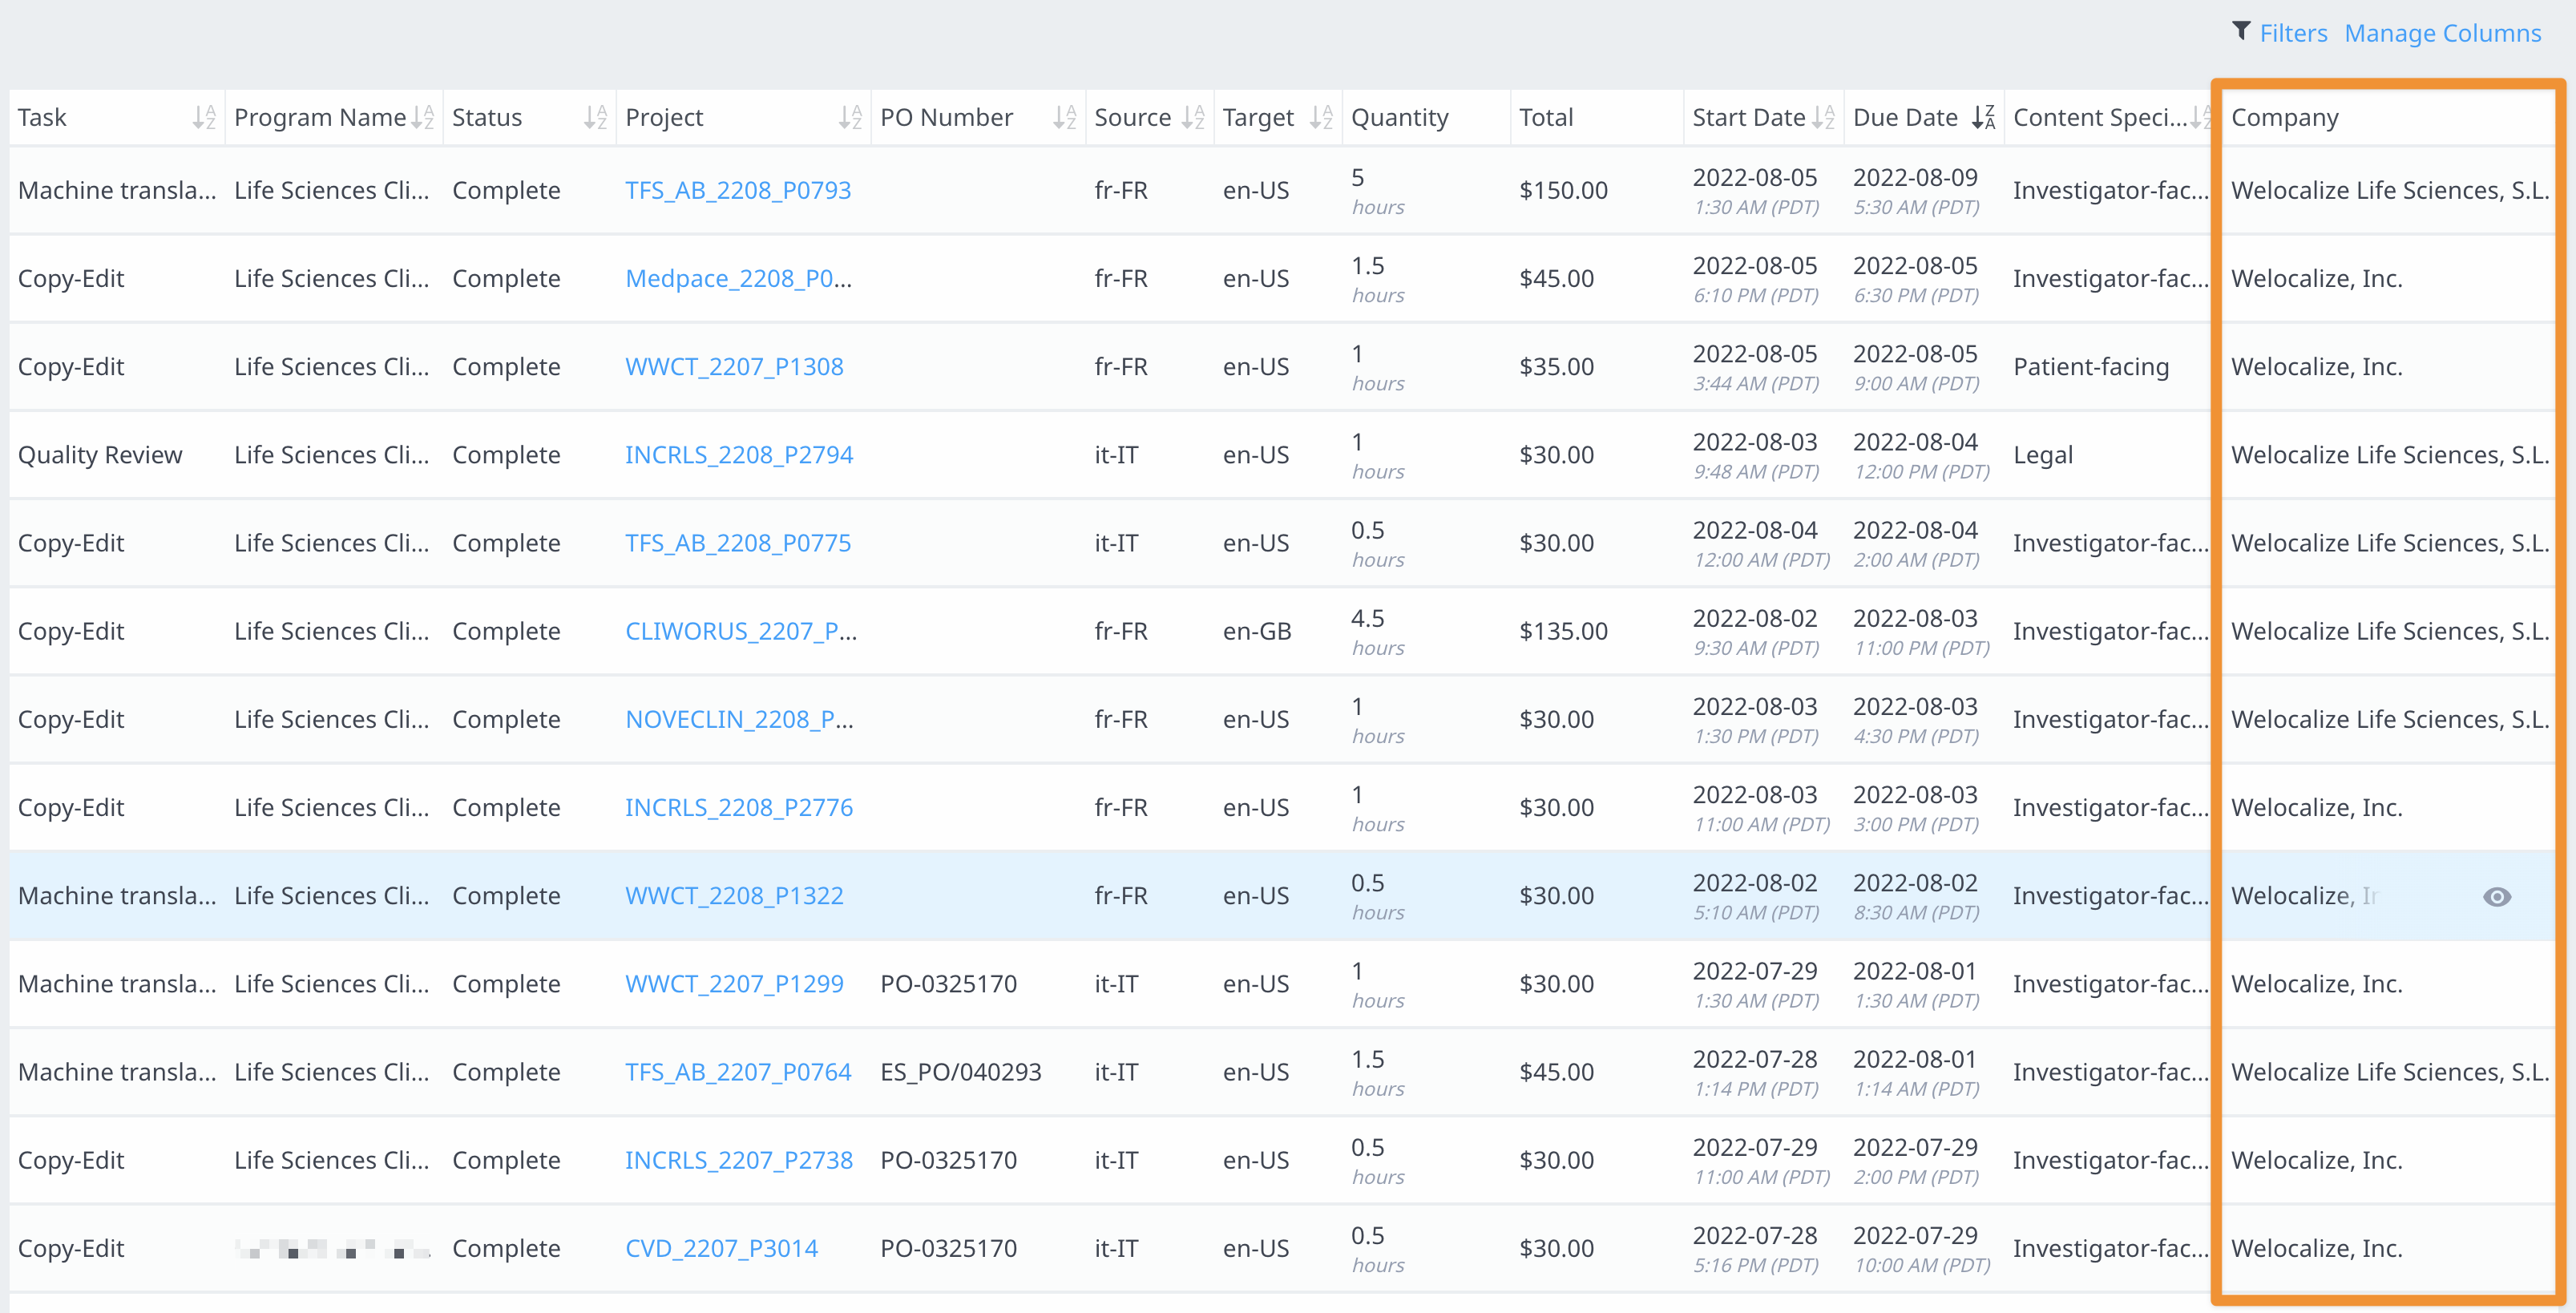
Task: Click the Quantity column header
Action: tap(1399, 118)
